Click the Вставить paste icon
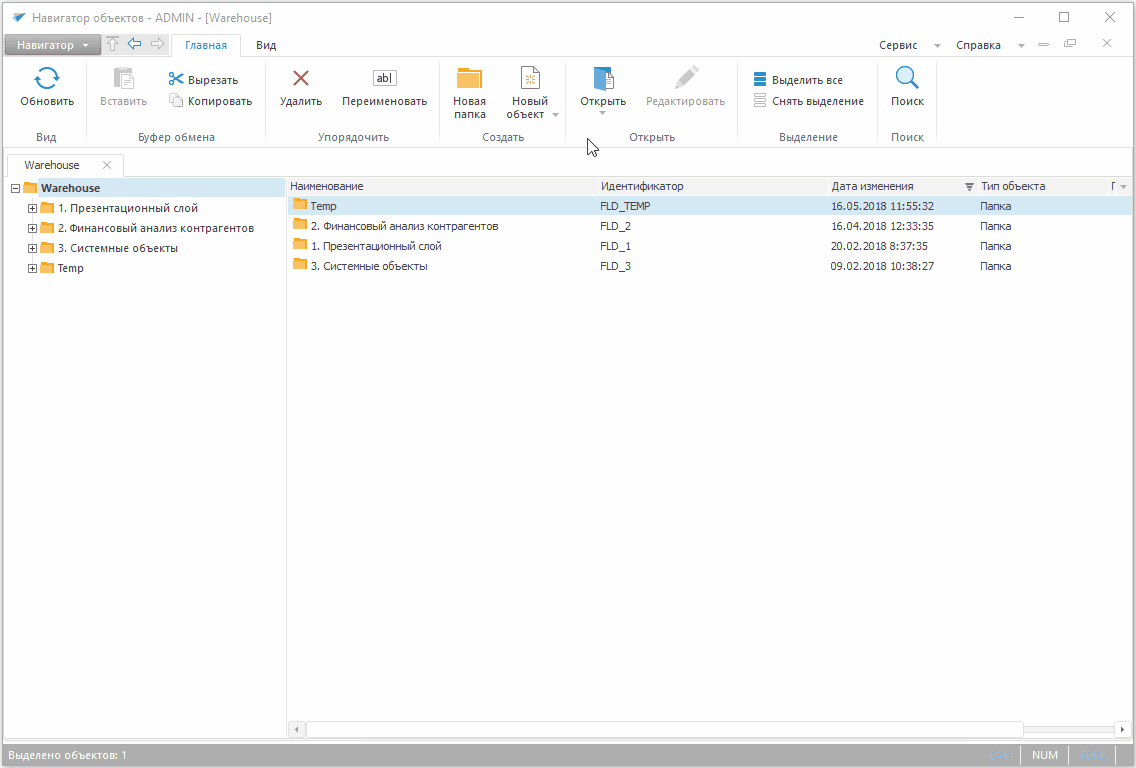The height and width of the screenshot is (768, 1136). pyautogui.click(x=123, y=78)
